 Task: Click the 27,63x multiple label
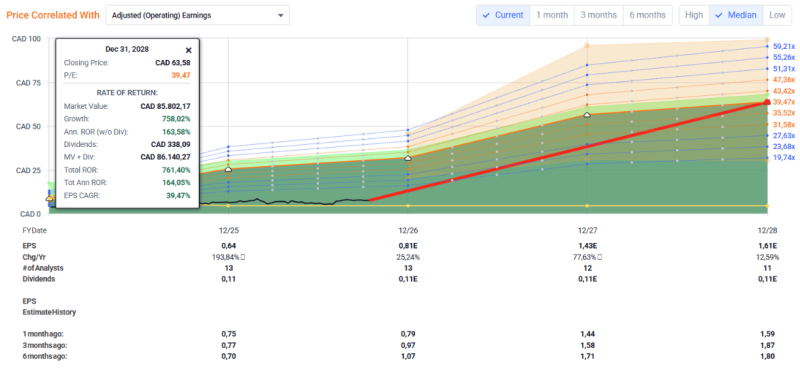(784, 136)
